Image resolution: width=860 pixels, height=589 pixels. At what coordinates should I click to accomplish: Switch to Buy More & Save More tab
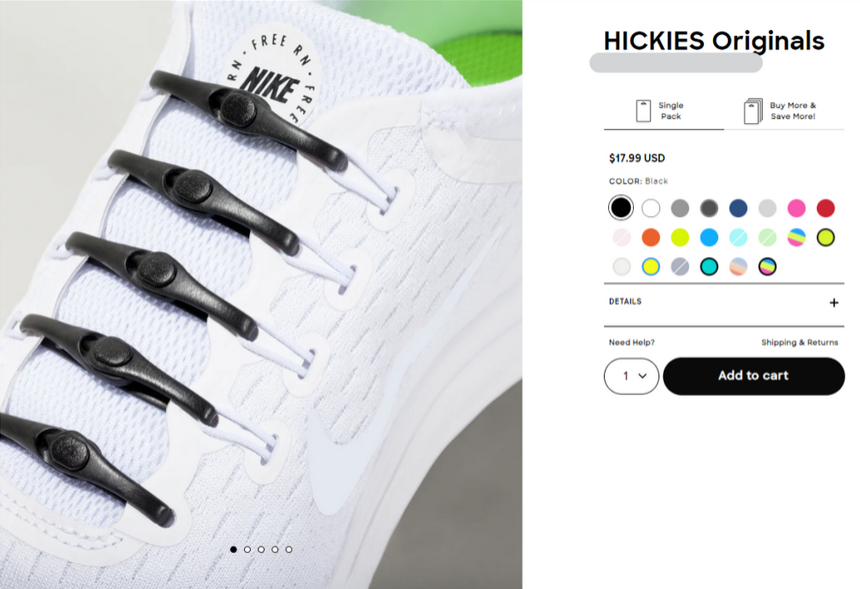(x=784, y=111)
